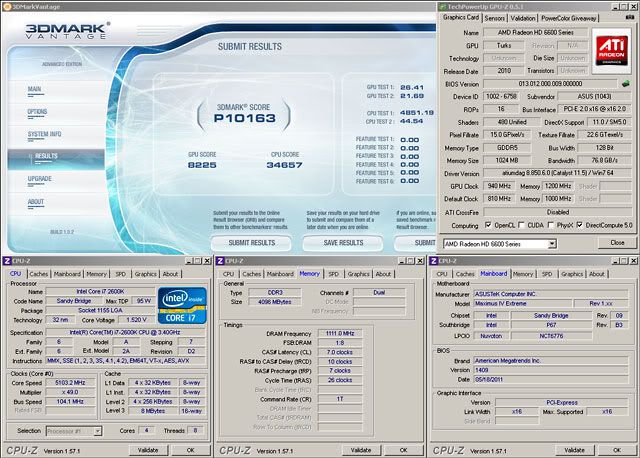Click the GPU-Z window title icon
This screenshot has height=458, width=640.
pos(442,7)
